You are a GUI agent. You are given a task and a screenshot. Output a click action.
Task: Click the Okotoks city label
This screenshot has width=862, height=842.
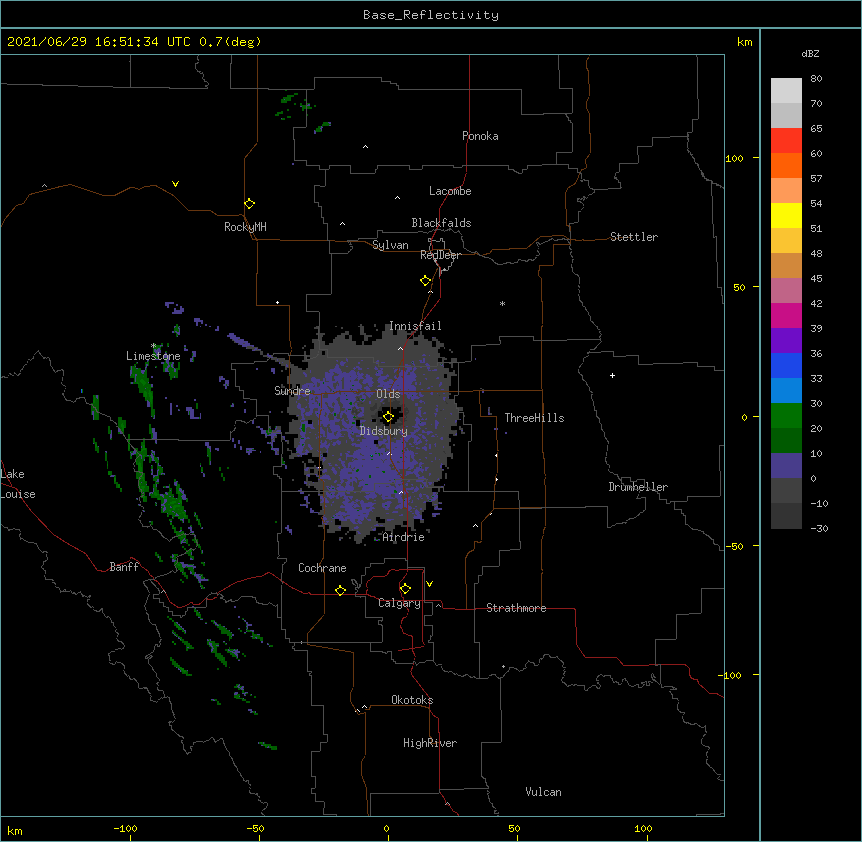[412, 700]
